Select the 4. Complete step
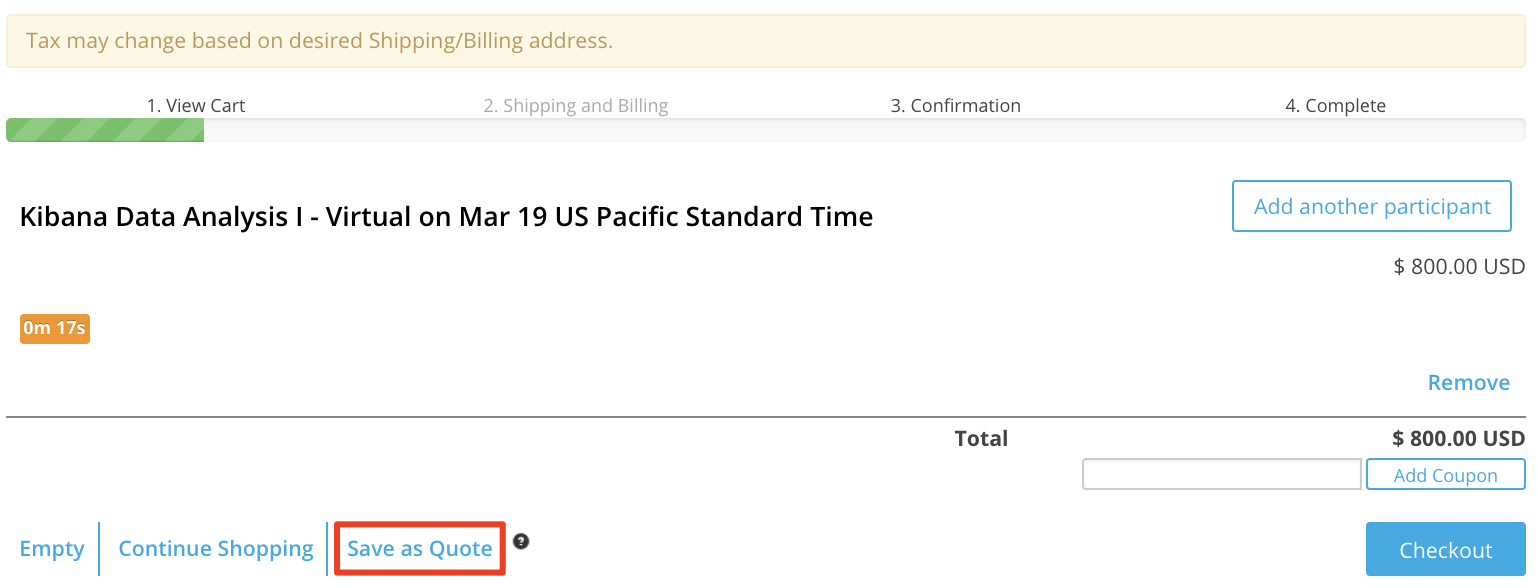The image size is (1538, 588). pyautogui.click(x=1336, y=105)
